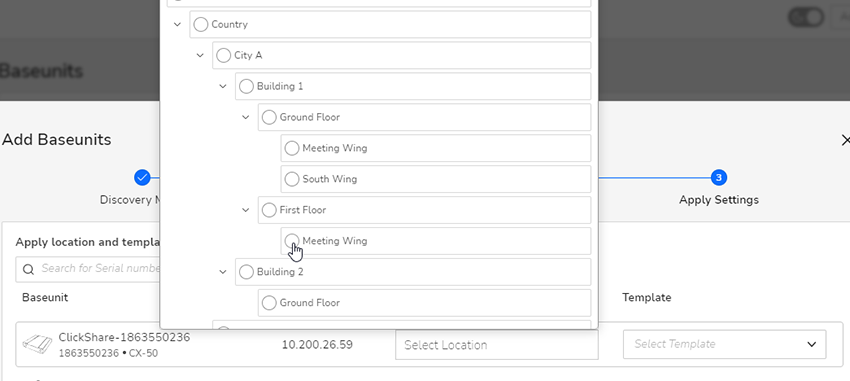Choose South Wing location radio button

coord(292,179)
